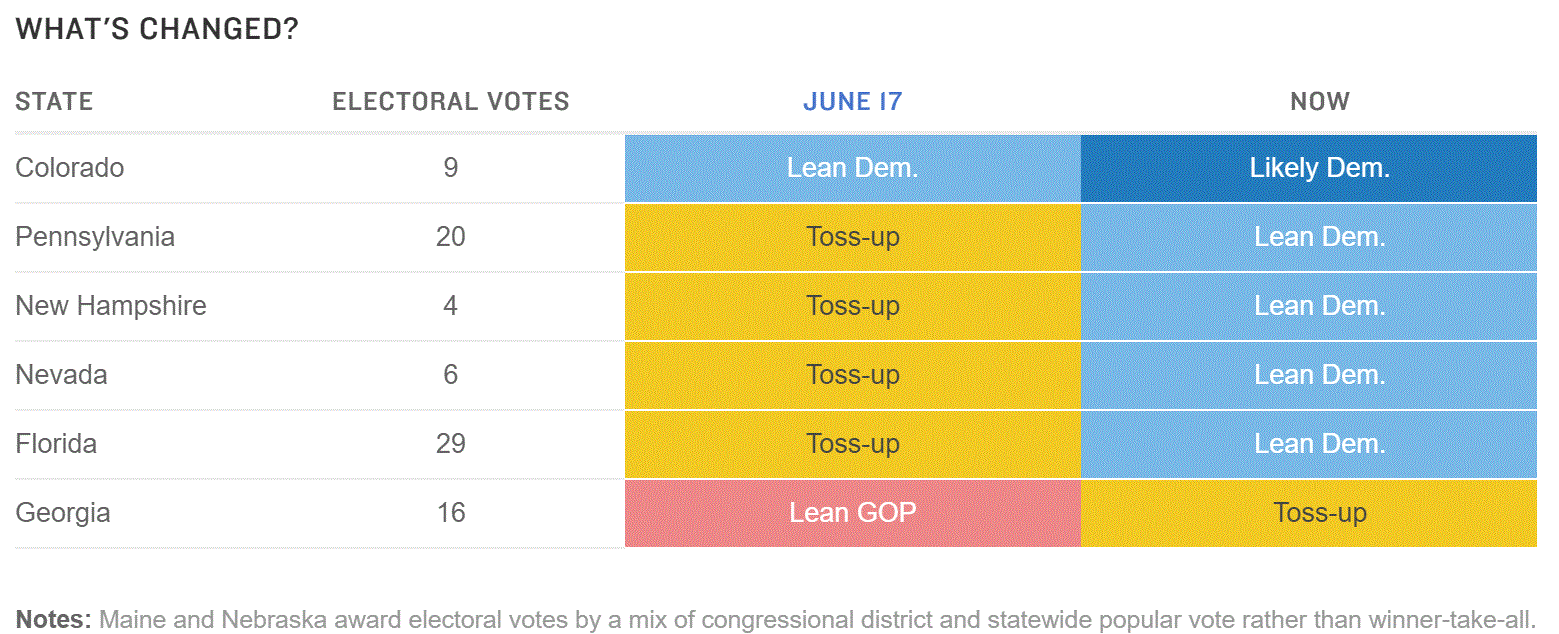Click Nevada's current Lean Dem. cell
Viewport: 1559px width, 634px height.
(x=1309, y=375)
